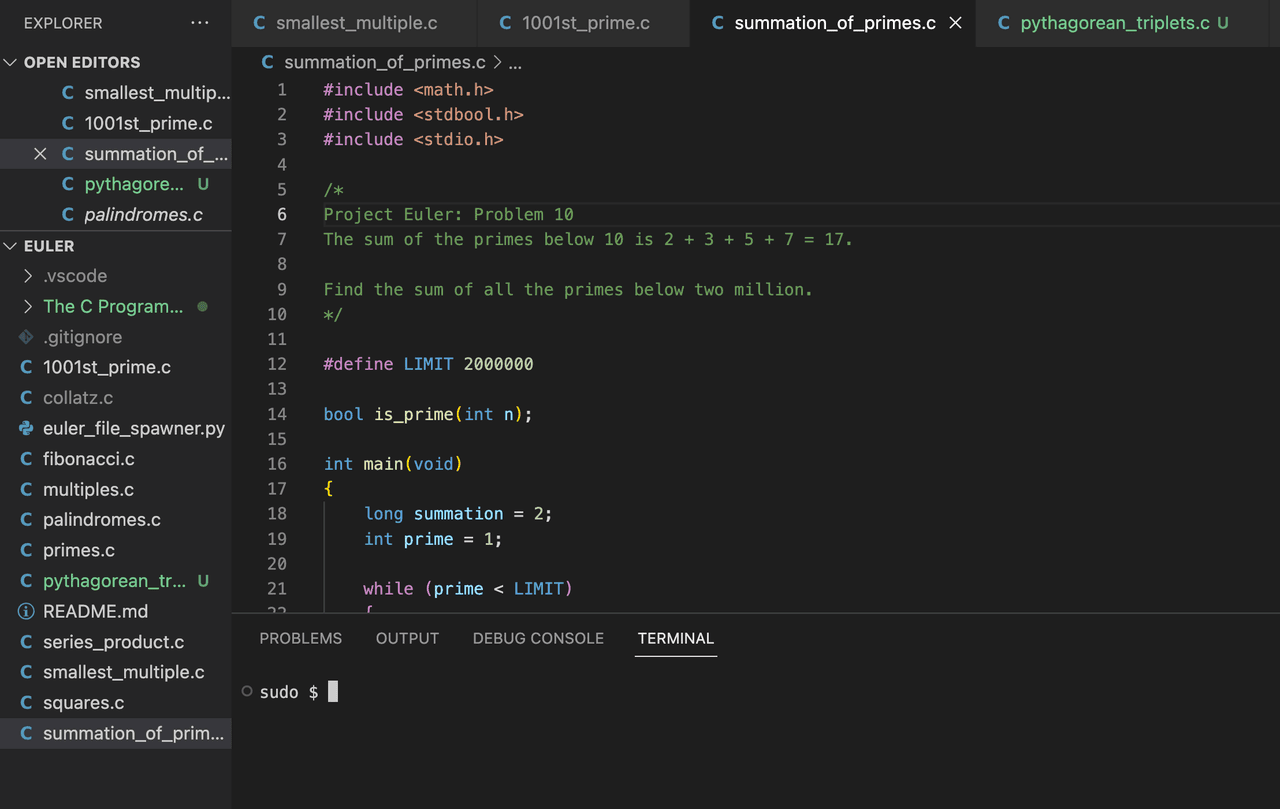
Task: Close summation_of_primes.c editor tab
Action: 955,23
